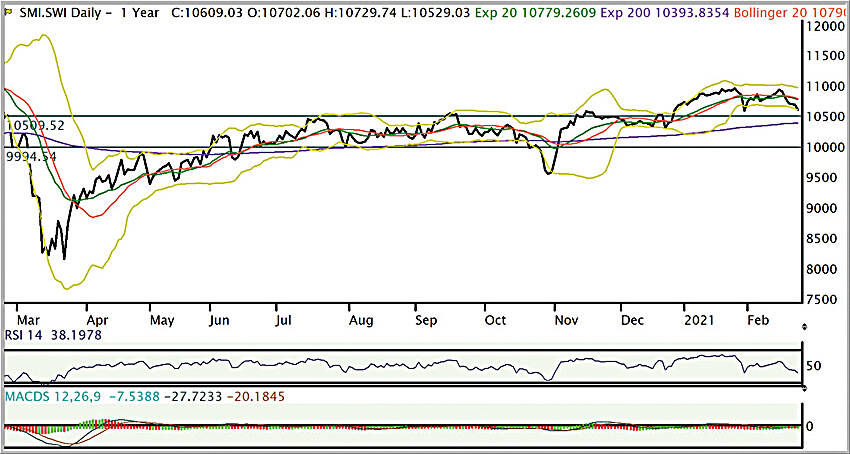Click the 'Oct' month label on time axis

495,320
